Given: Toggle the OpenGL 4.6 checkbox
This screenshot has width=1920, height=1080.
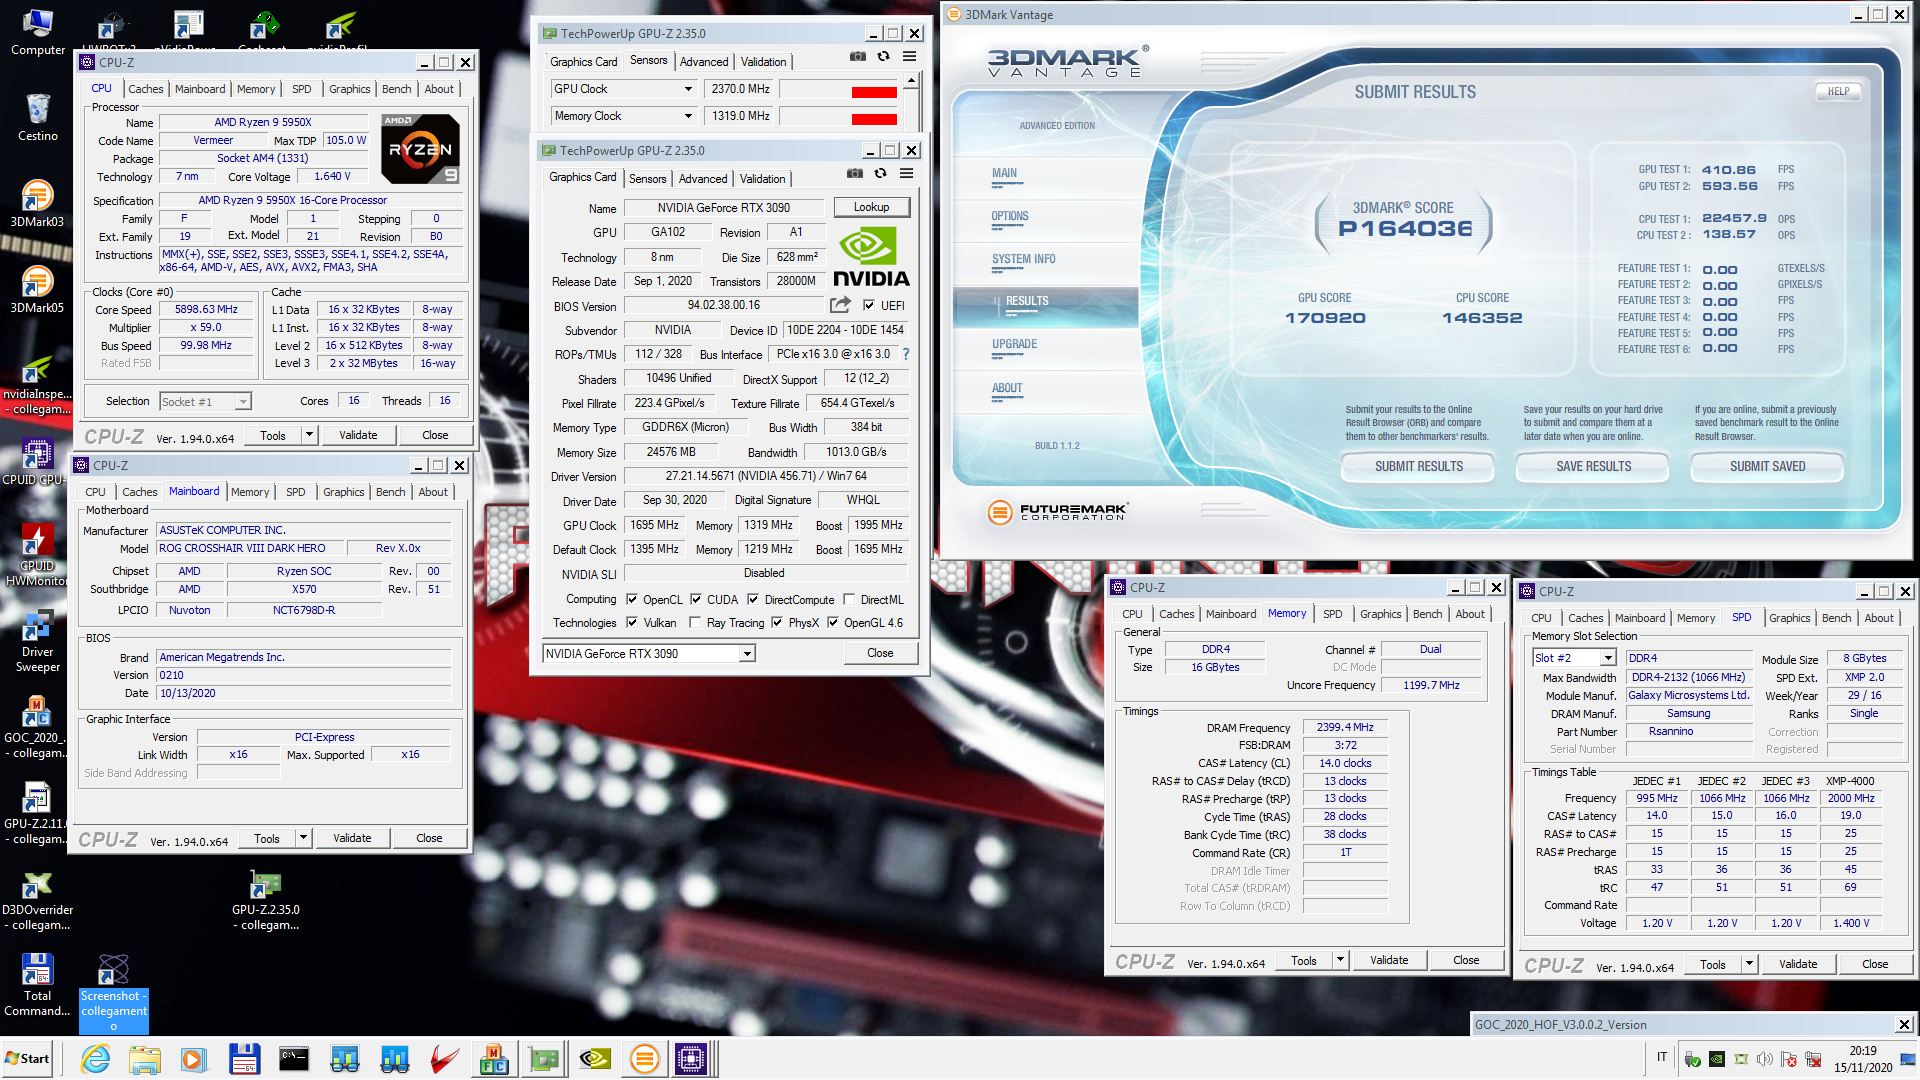Looking at the screenshot, I should click(x=832, y=622).
